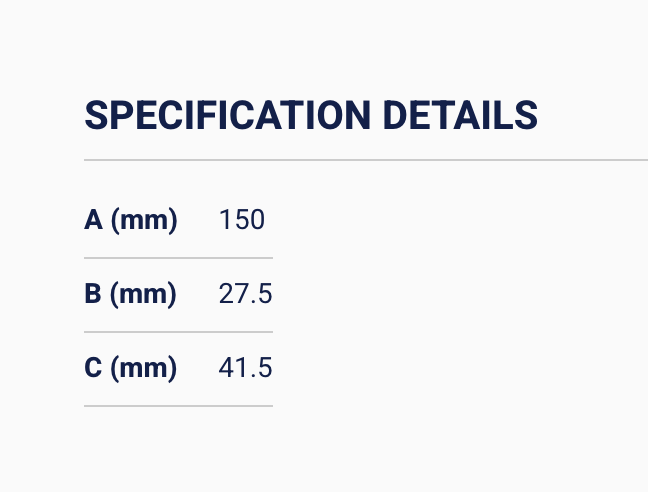The image size is (648, 492).
Task: Click the divider line below row C
Action: [178, 406]
